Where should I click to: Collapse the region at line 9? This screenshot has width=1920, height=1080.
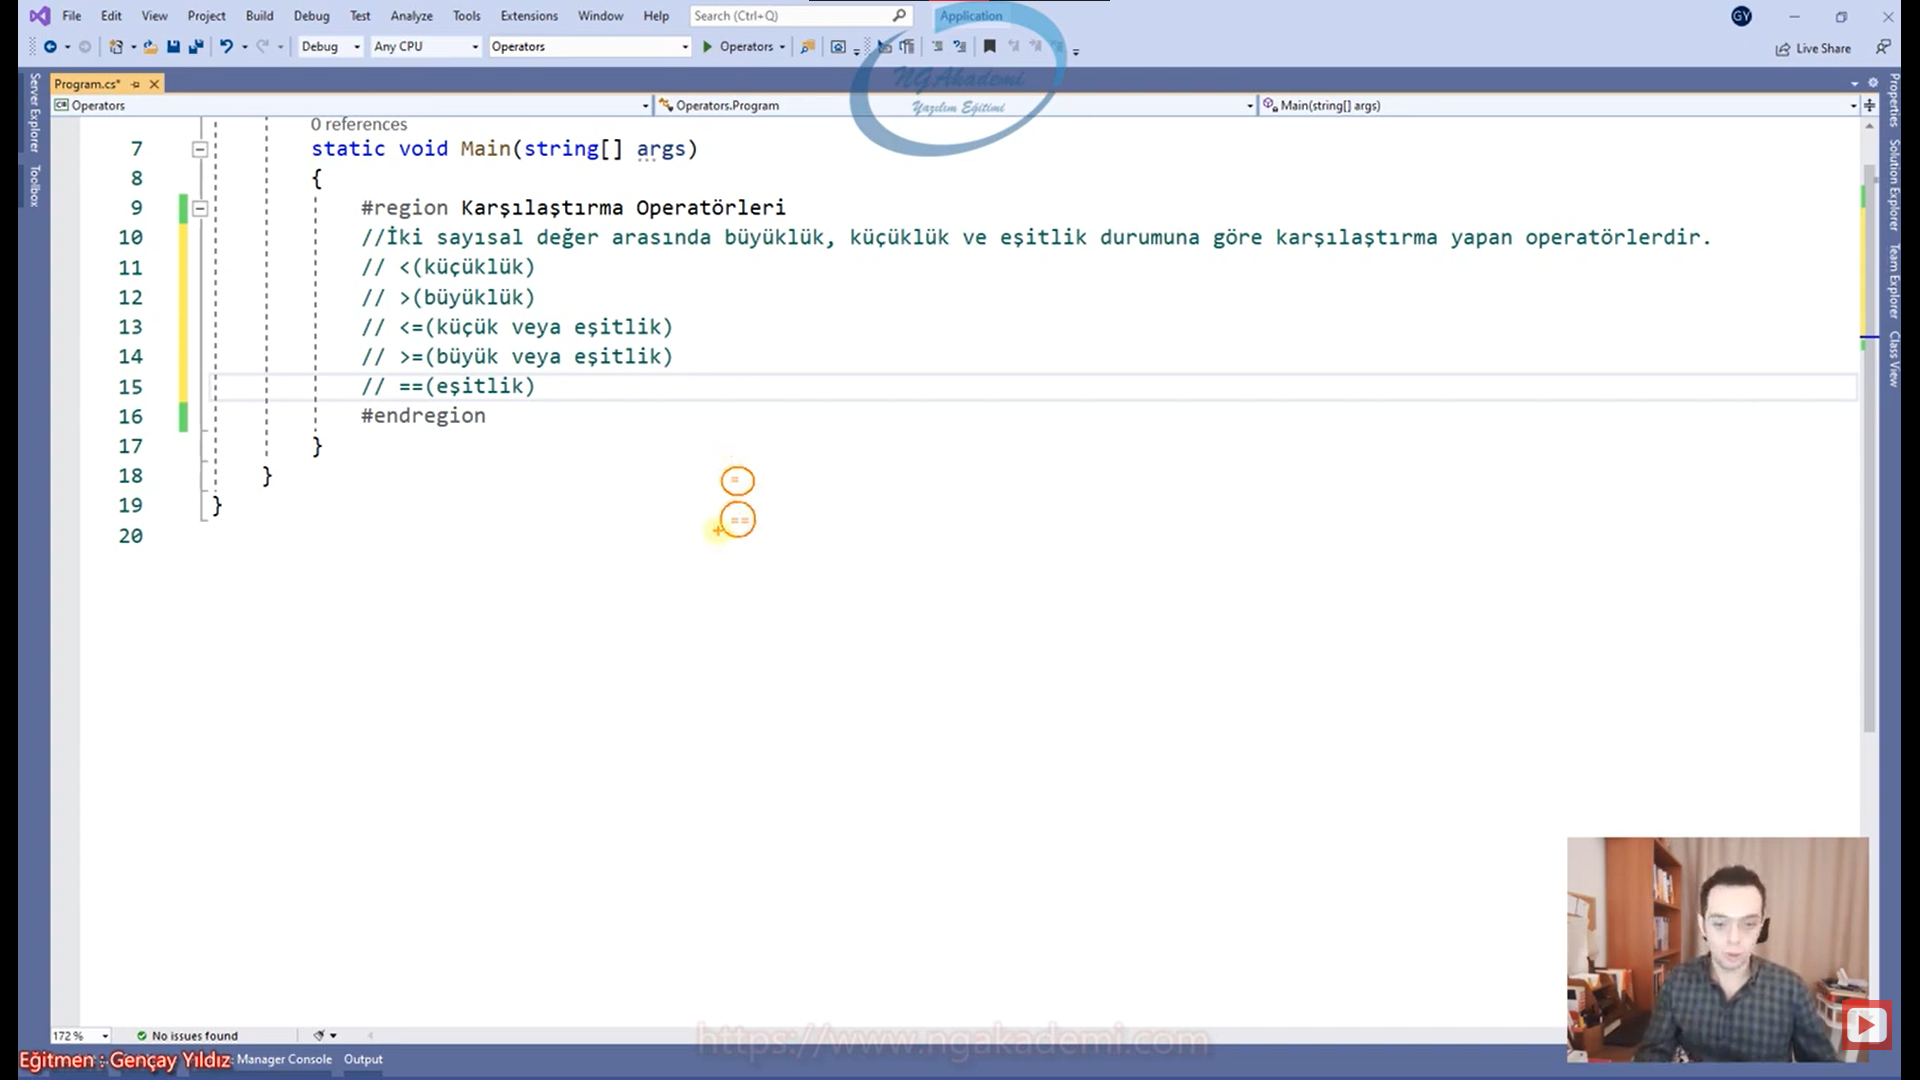(200, 209)
